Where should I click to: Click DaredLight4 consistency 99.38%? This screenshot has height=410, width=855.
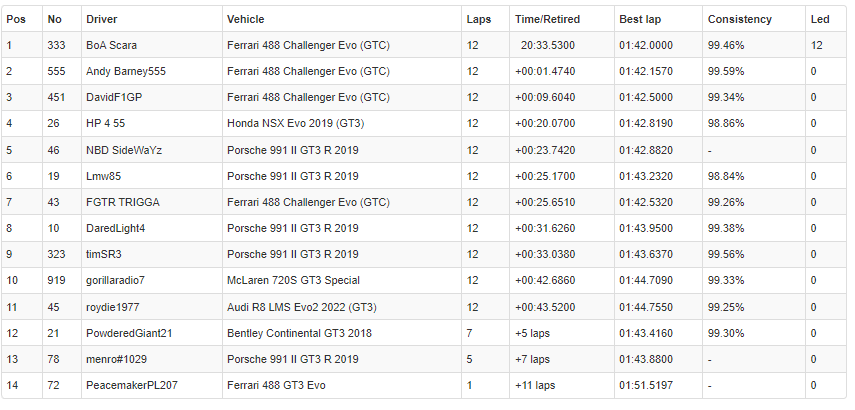726,228
